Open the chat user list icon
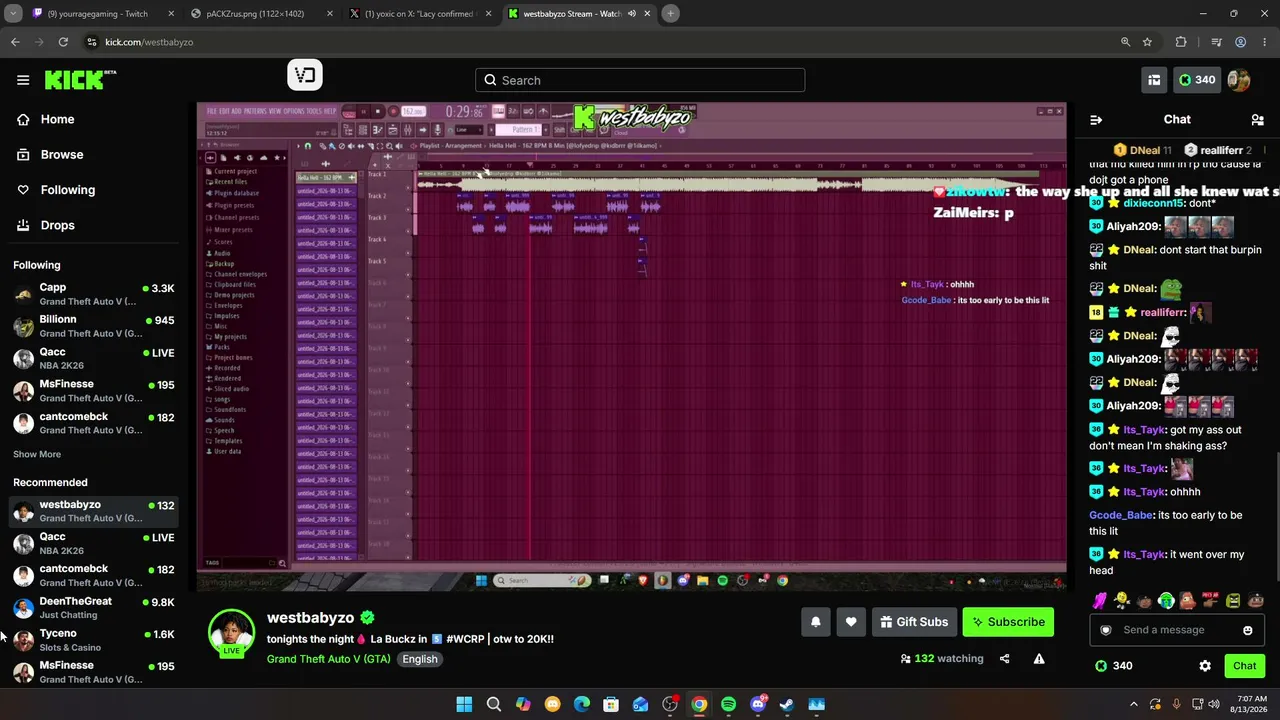Image resolution: width=1280 pixels, height=720 pixels. 1258,120
